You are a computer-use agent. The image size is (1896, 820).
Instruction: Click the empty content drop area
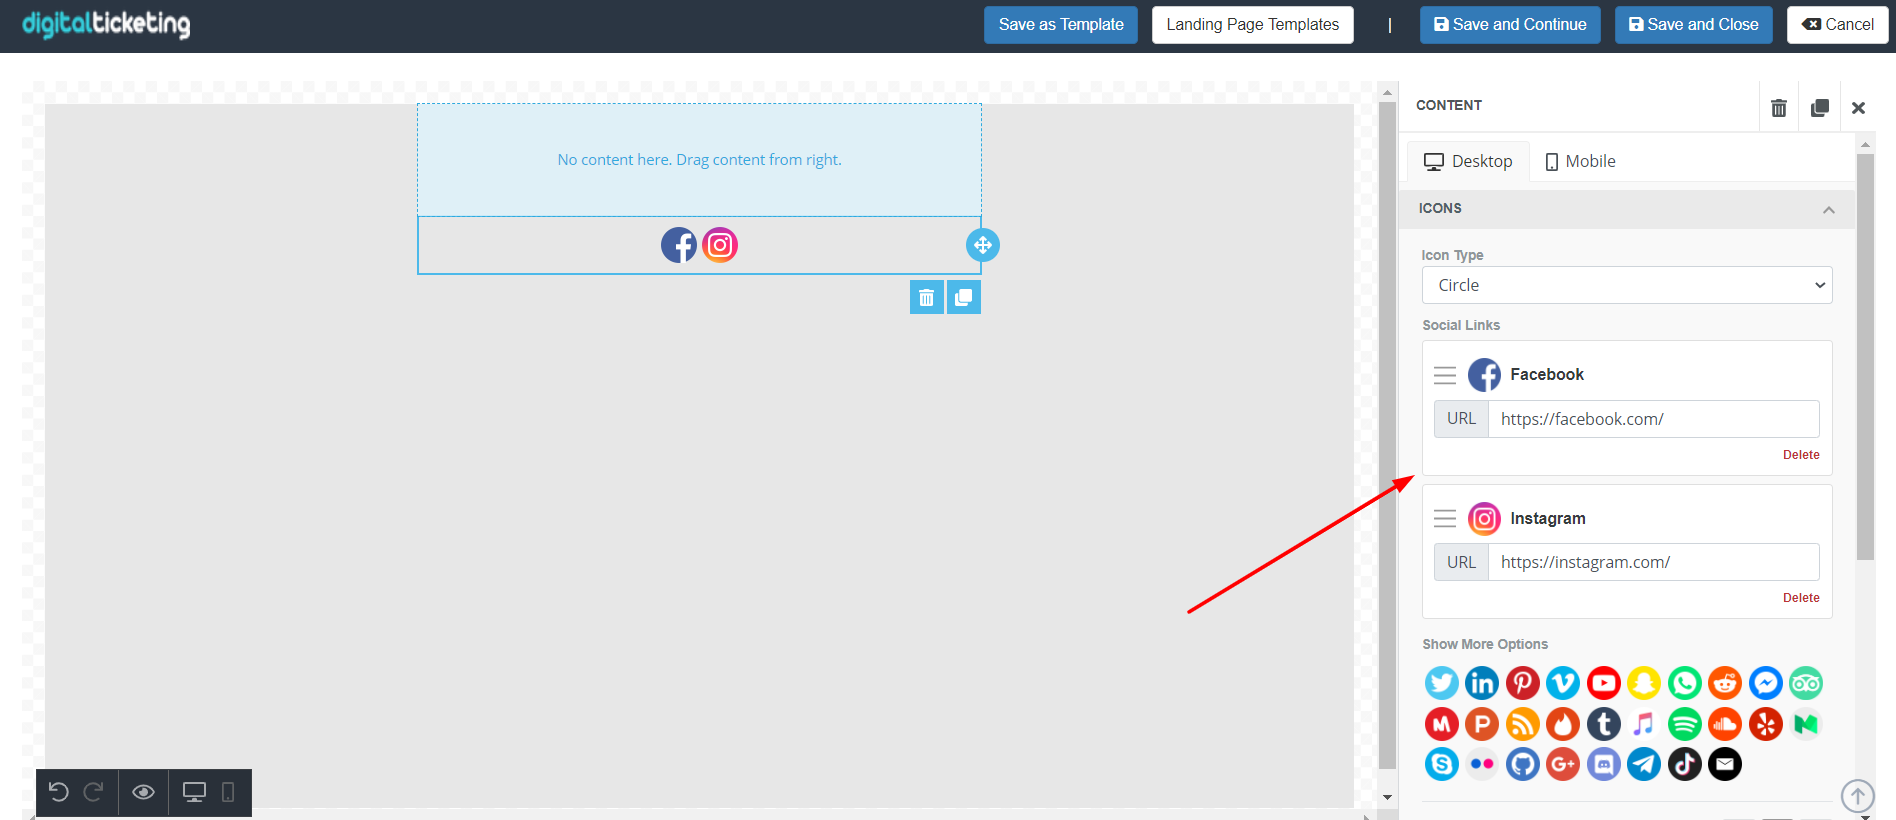tap(699, 160)
